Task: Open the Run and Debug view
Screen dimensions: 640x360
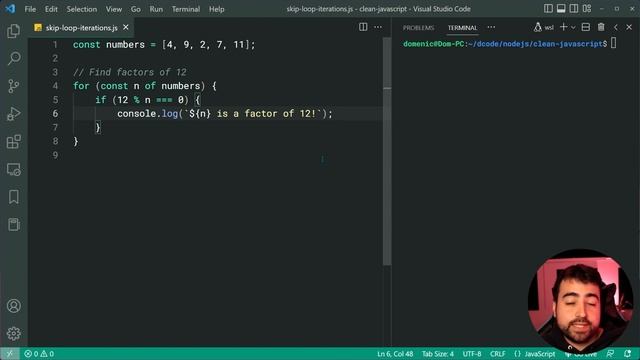Action: point(13,114)
